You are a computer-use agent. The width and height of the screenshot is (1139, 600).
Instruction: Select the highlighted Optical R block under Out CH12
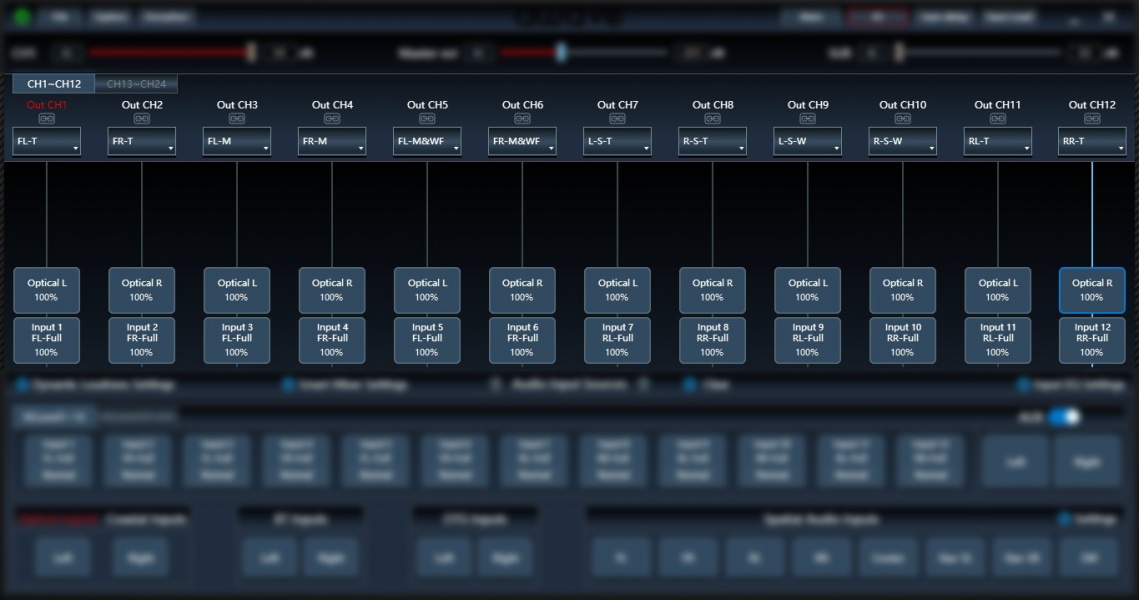point(1092,290)
